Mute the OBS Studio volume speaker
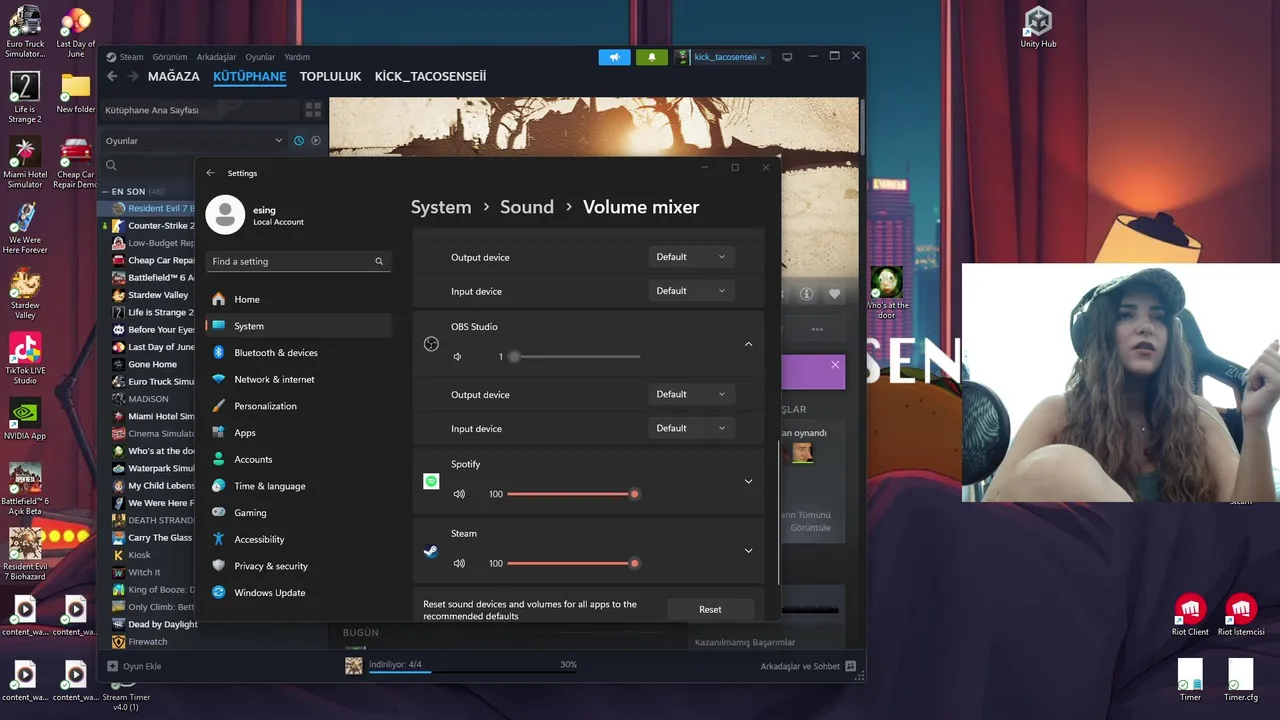The width and height of the screenshot is (1280, 720). pyautogui.click(x=457, y=357)
